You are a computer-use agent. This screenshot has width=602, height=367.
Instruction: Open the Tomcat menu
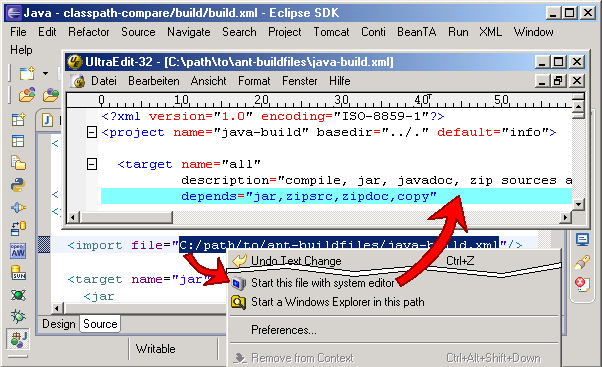pyautogui.click(x=331, y=32)
